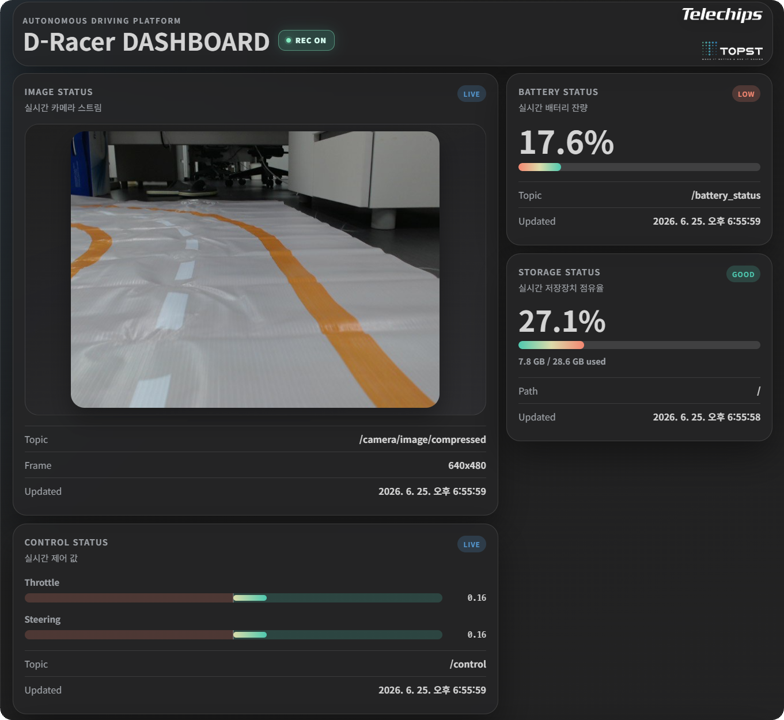Click the storage usage progress bar
This screenshot has height=720, width=784.
(639, 345)
